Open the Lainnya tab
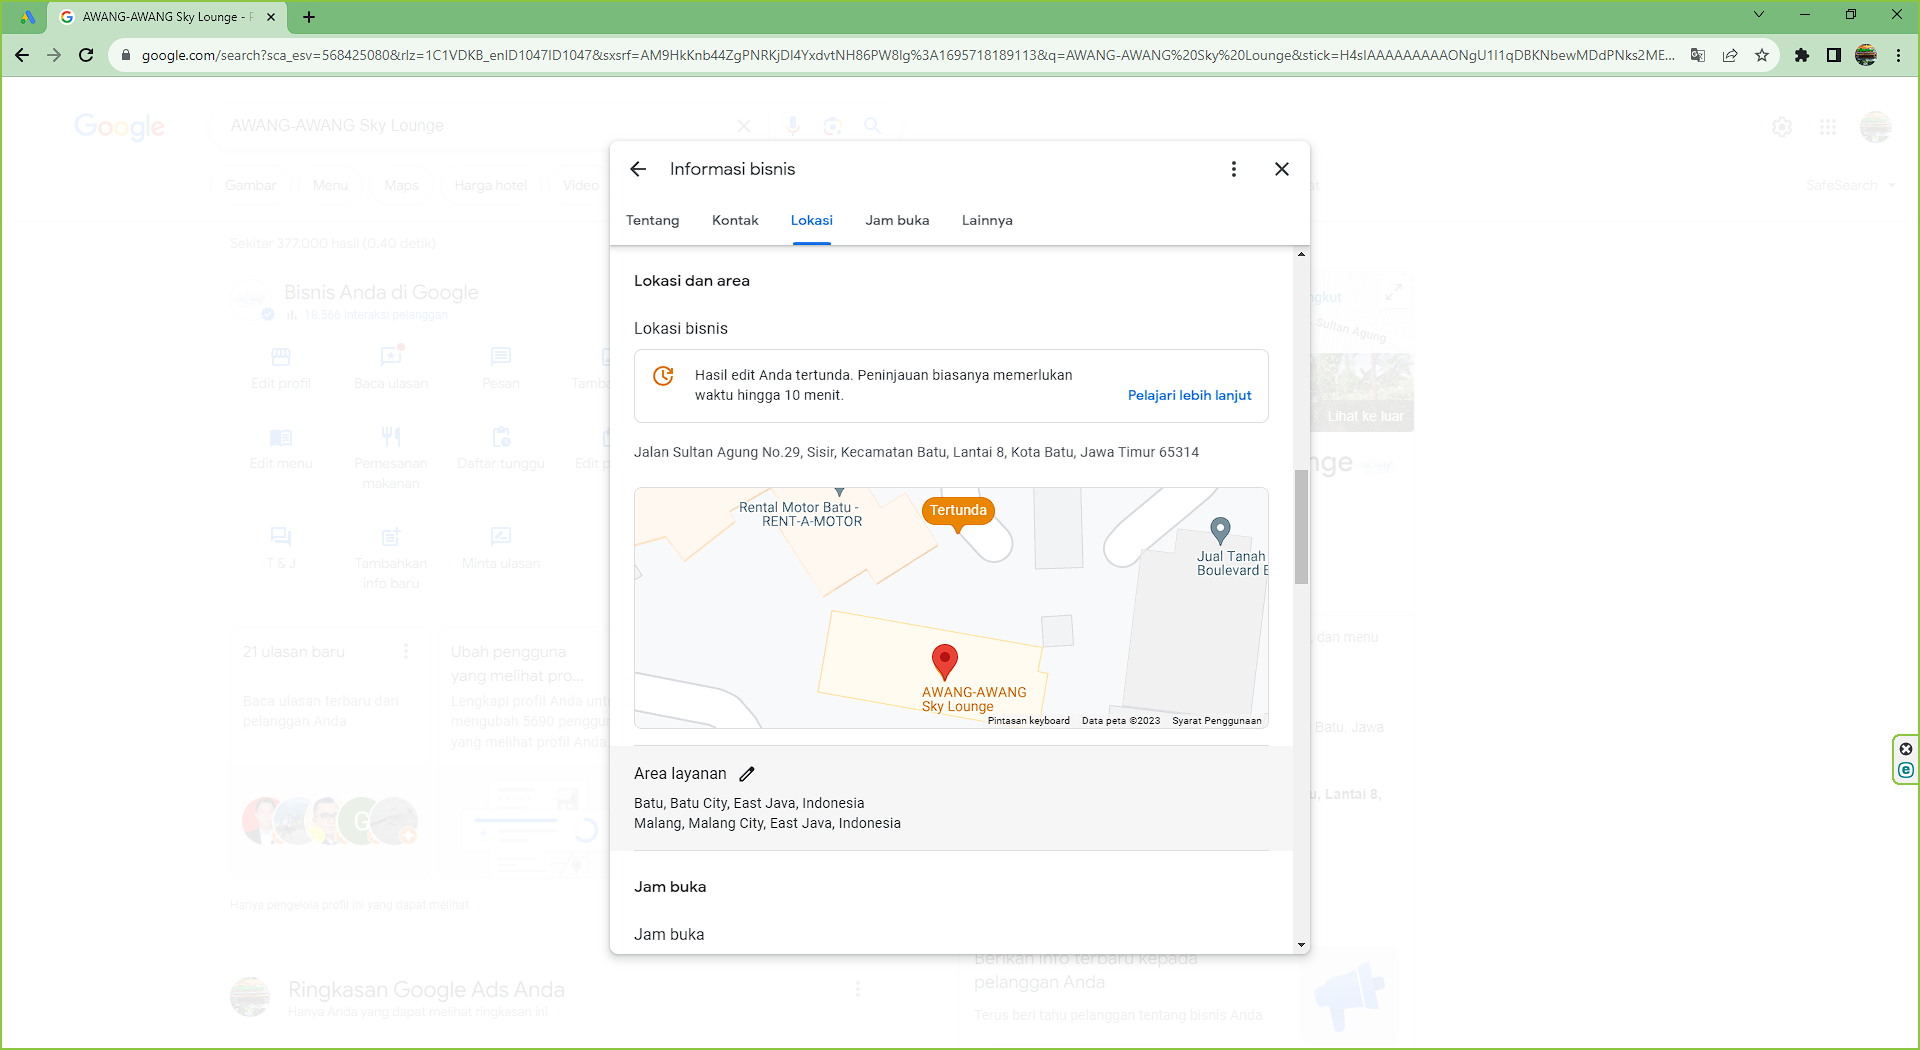The image size is (1920, 1050). [987, 220]
